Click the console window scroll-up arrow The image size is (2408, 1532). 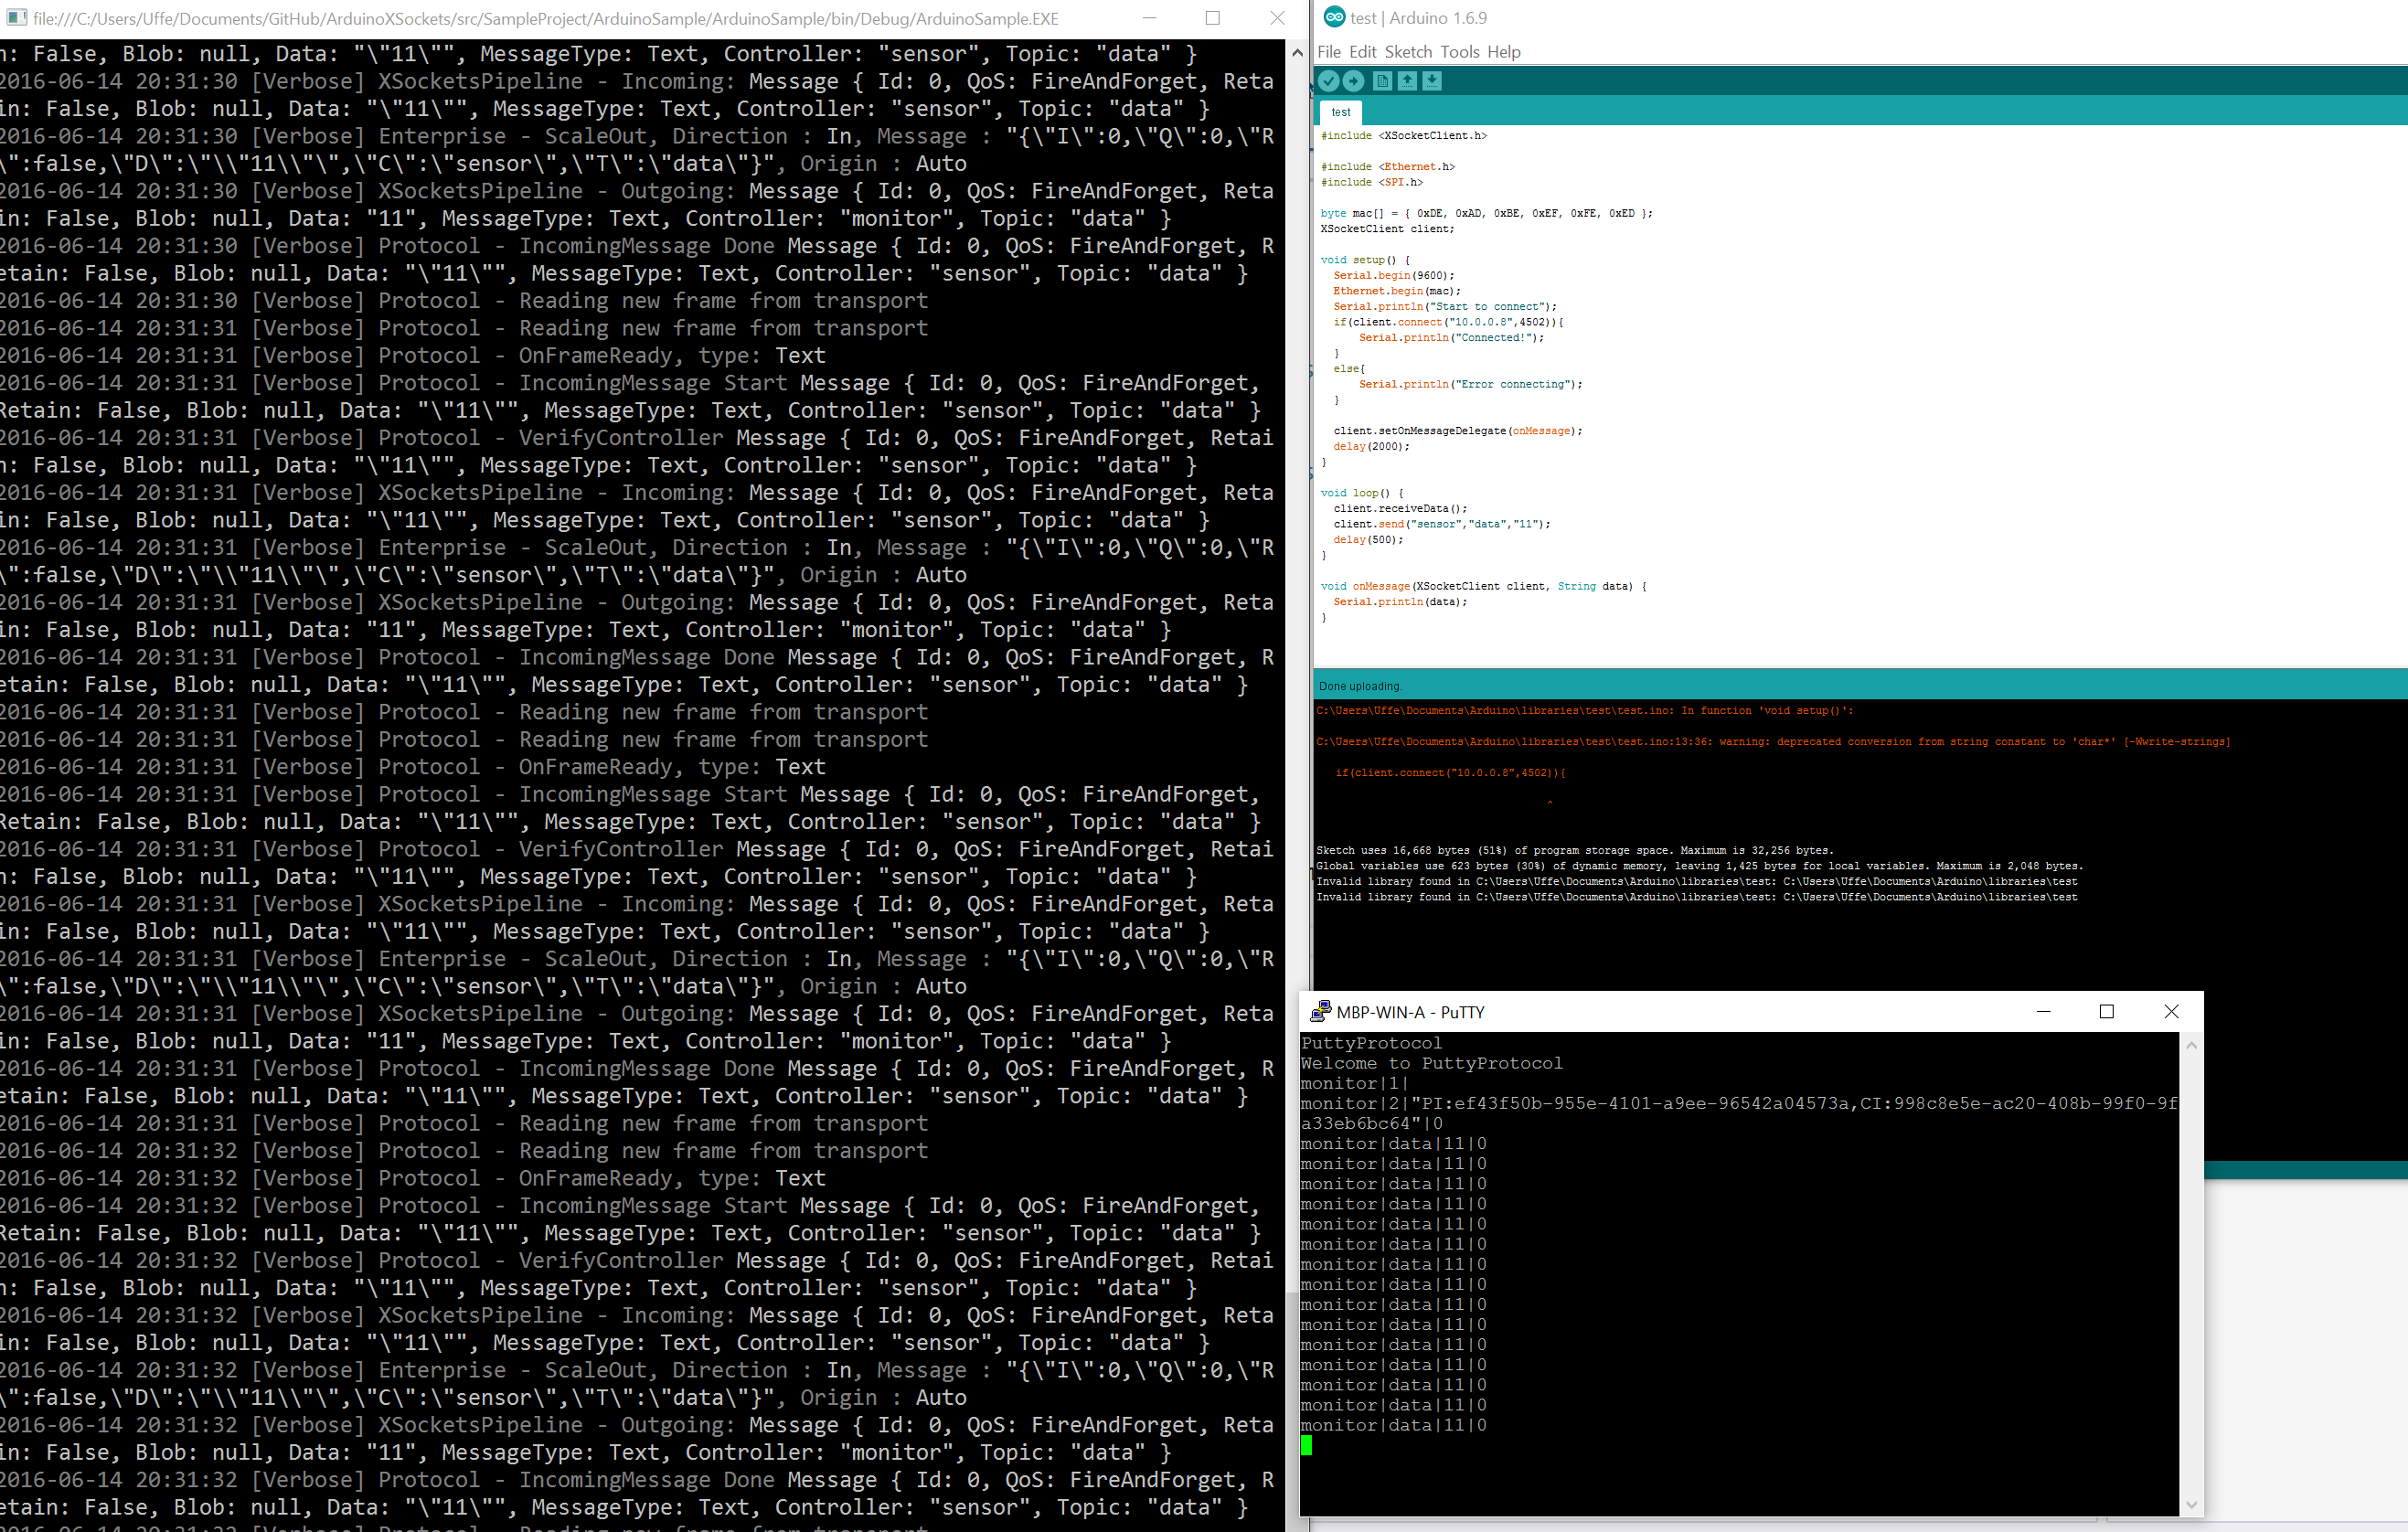point(1297,52)
